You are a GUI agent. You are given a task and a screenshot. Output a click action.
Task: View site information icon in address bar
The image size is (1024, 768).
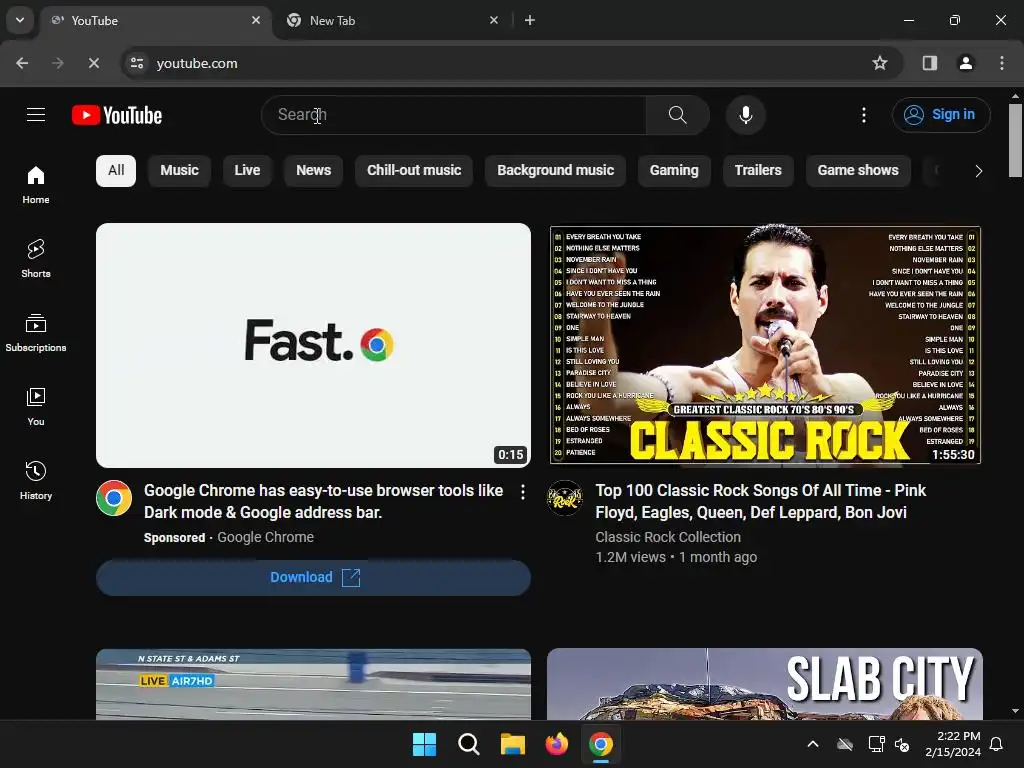tap(137, 63)
